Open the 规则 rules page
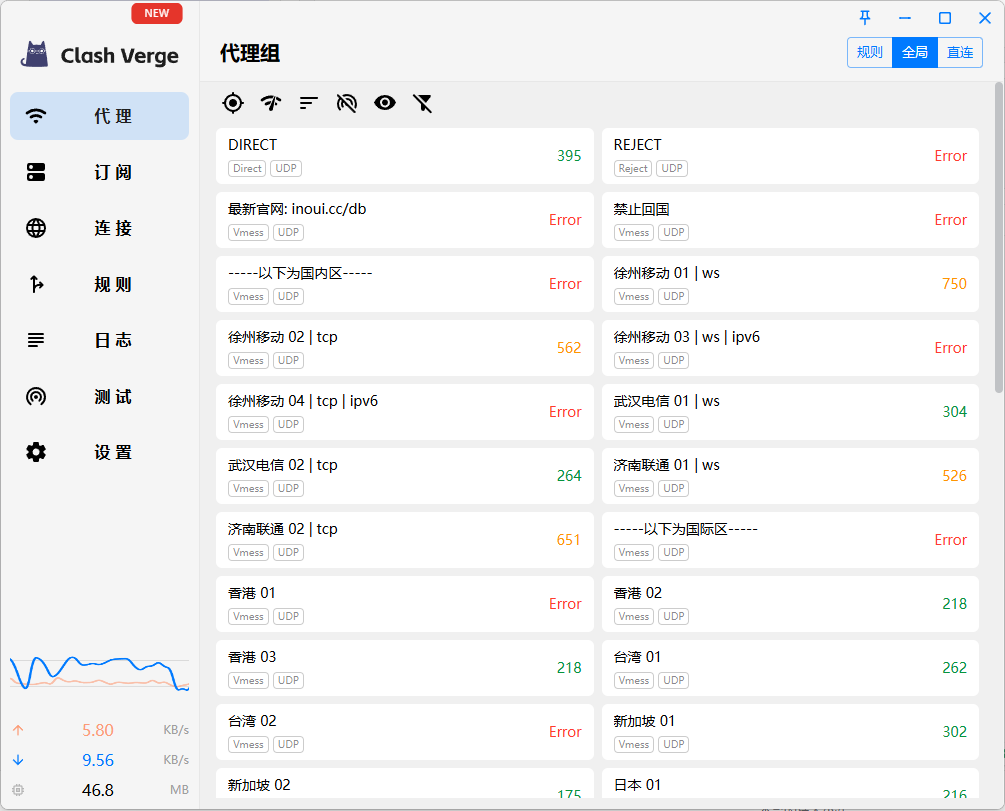Screen dimensions: 1005x811 coord(99,283)
